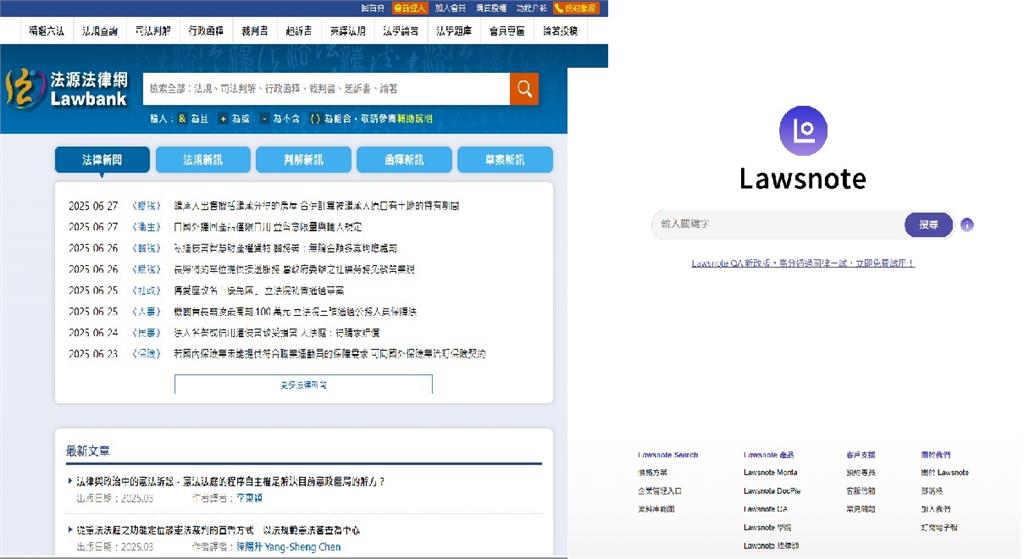Click the 加入會員 link in top bar

point(451,8)
